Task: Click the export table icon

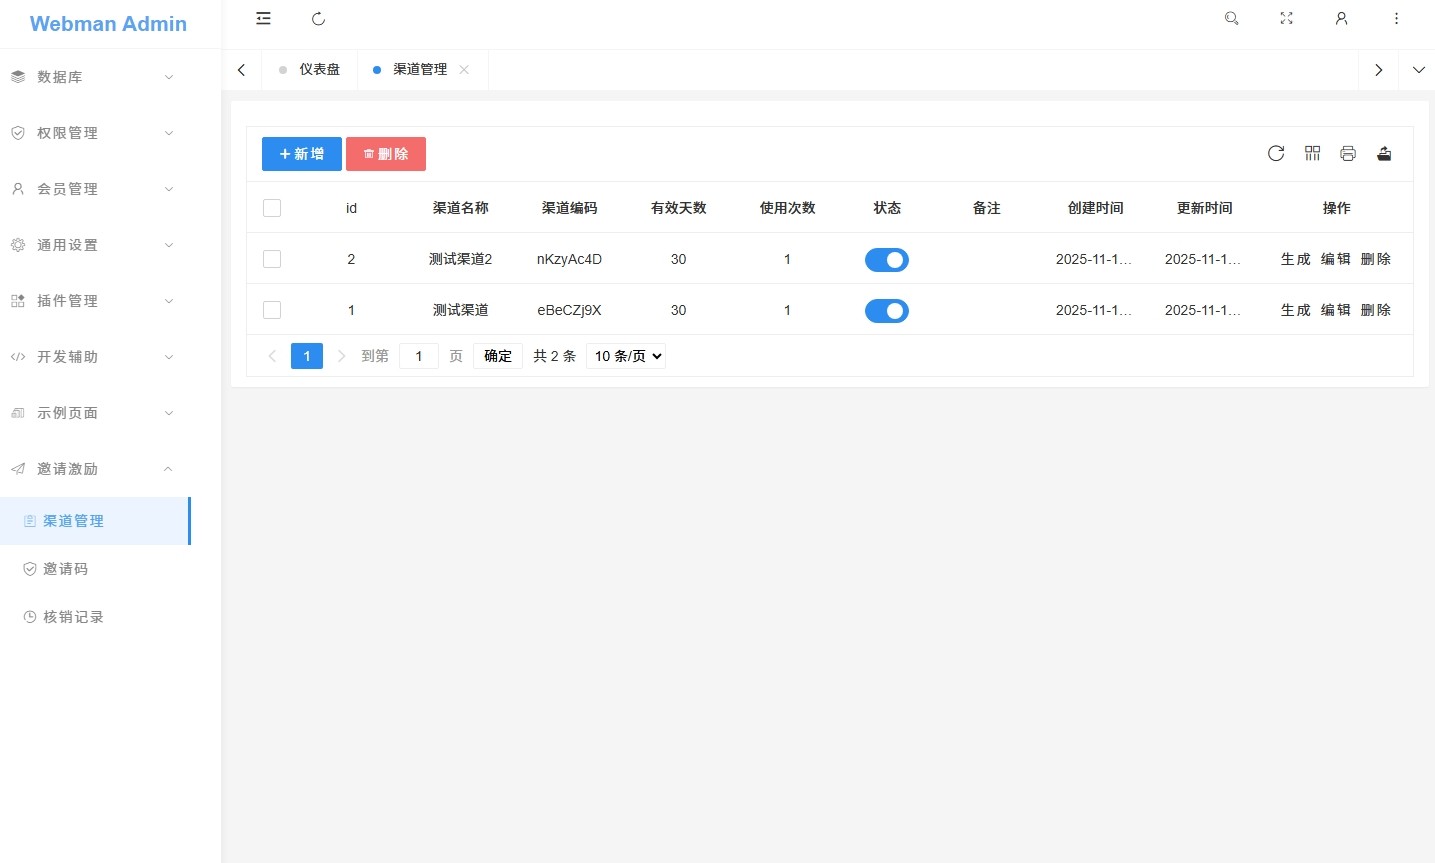Action: click(1384, 153)
